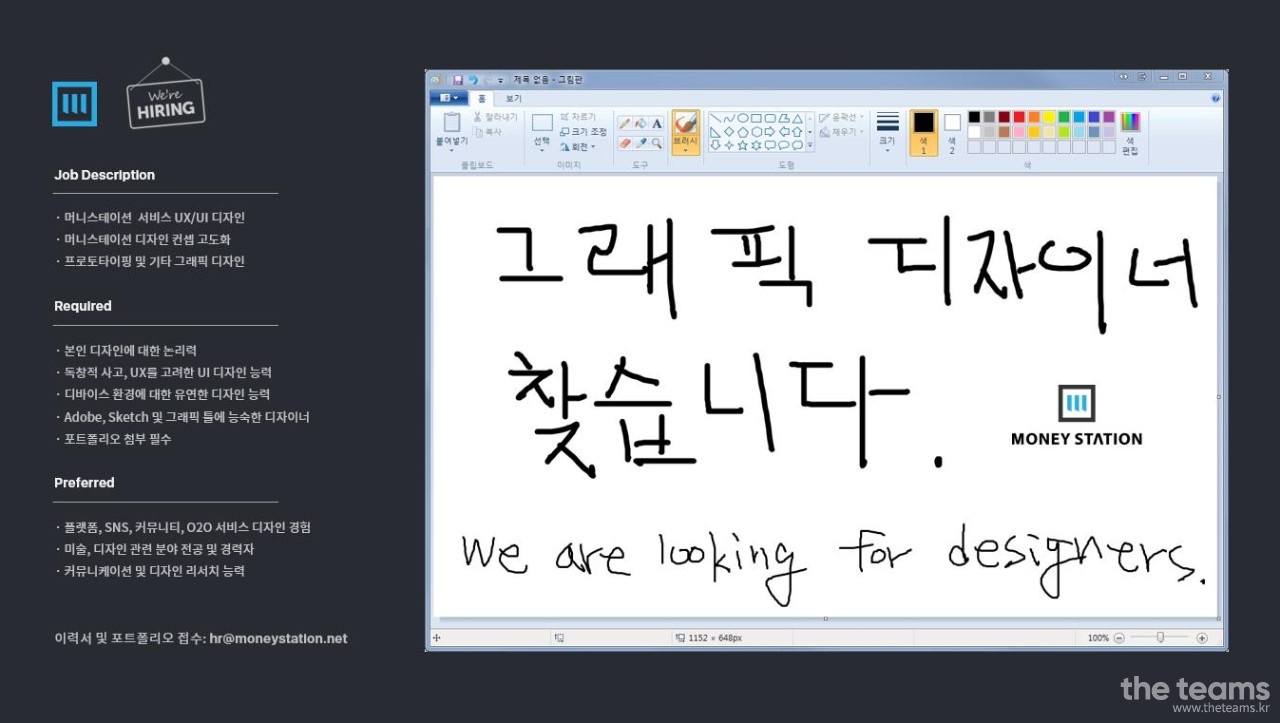Expand the Brushes (브러시) dropdown arrow
The height and width of the screenshot is (723, 1280).
[685, 151]
